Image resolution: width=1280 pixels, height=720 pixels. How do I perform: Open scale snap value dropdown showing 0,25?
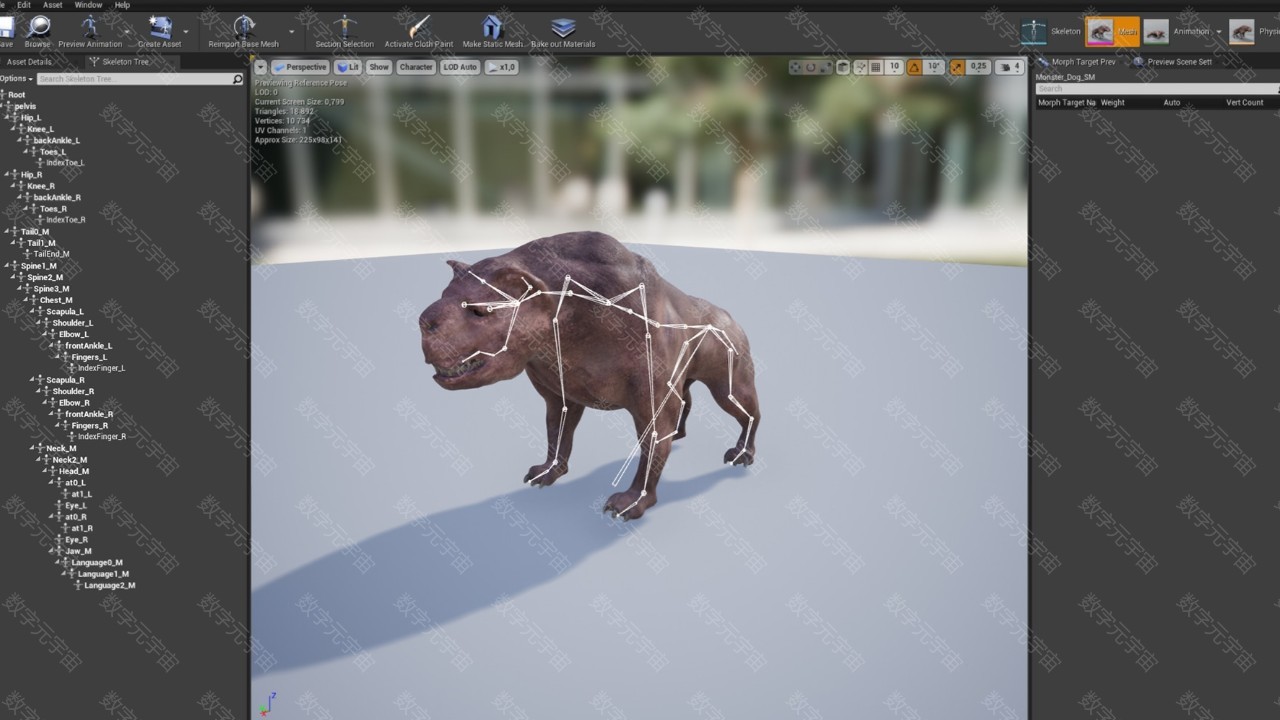pyautogui.click(x=979, y=67)
